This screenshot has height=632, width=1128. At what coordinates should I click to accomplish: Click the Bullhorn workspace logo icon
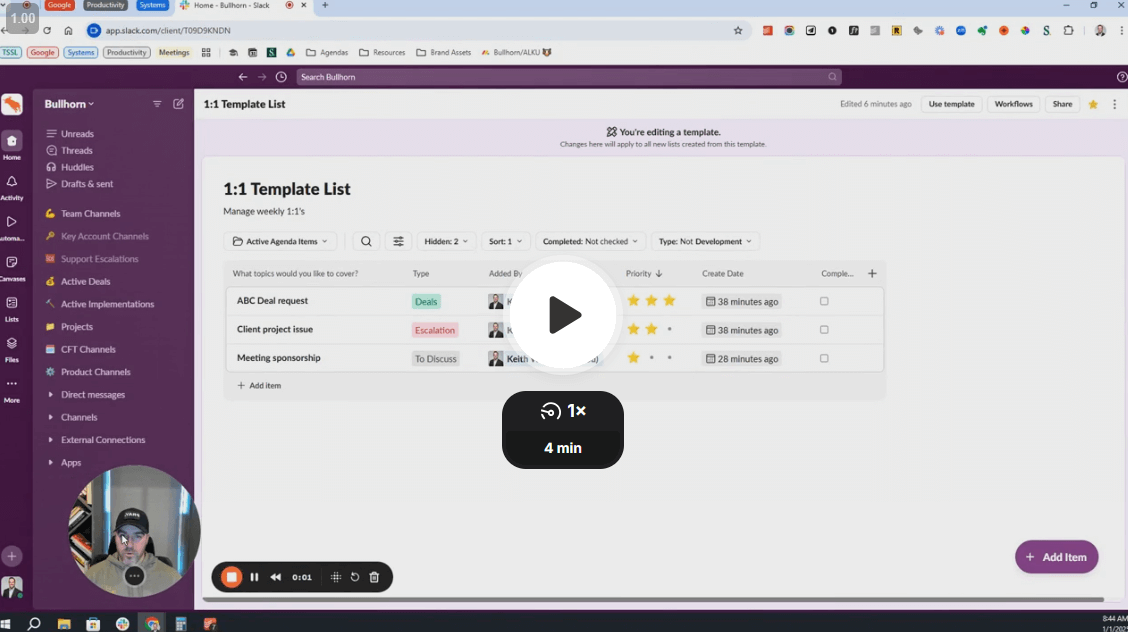(12, 104)
